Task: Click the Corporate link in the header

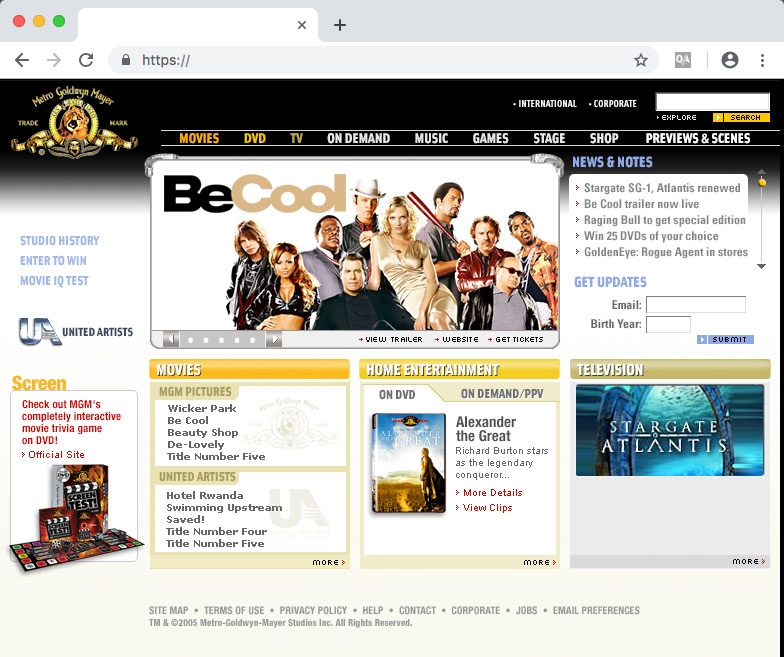Action: point(613,104)
